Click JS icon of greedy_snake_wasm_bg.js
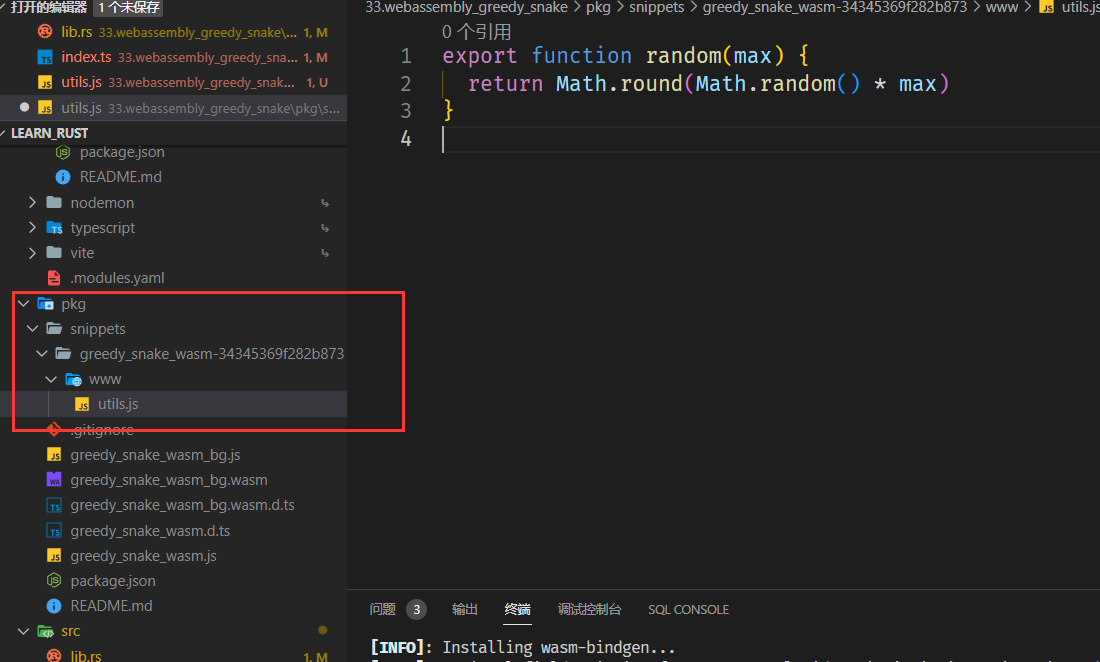This screenshot has height=662, width=1100. tap(54, 455)
